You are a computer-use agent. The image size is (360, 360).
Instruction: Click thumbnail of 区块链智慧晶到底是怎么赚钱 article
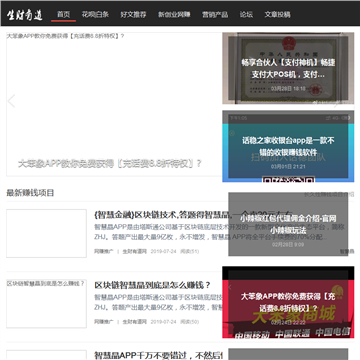point(46,303)
